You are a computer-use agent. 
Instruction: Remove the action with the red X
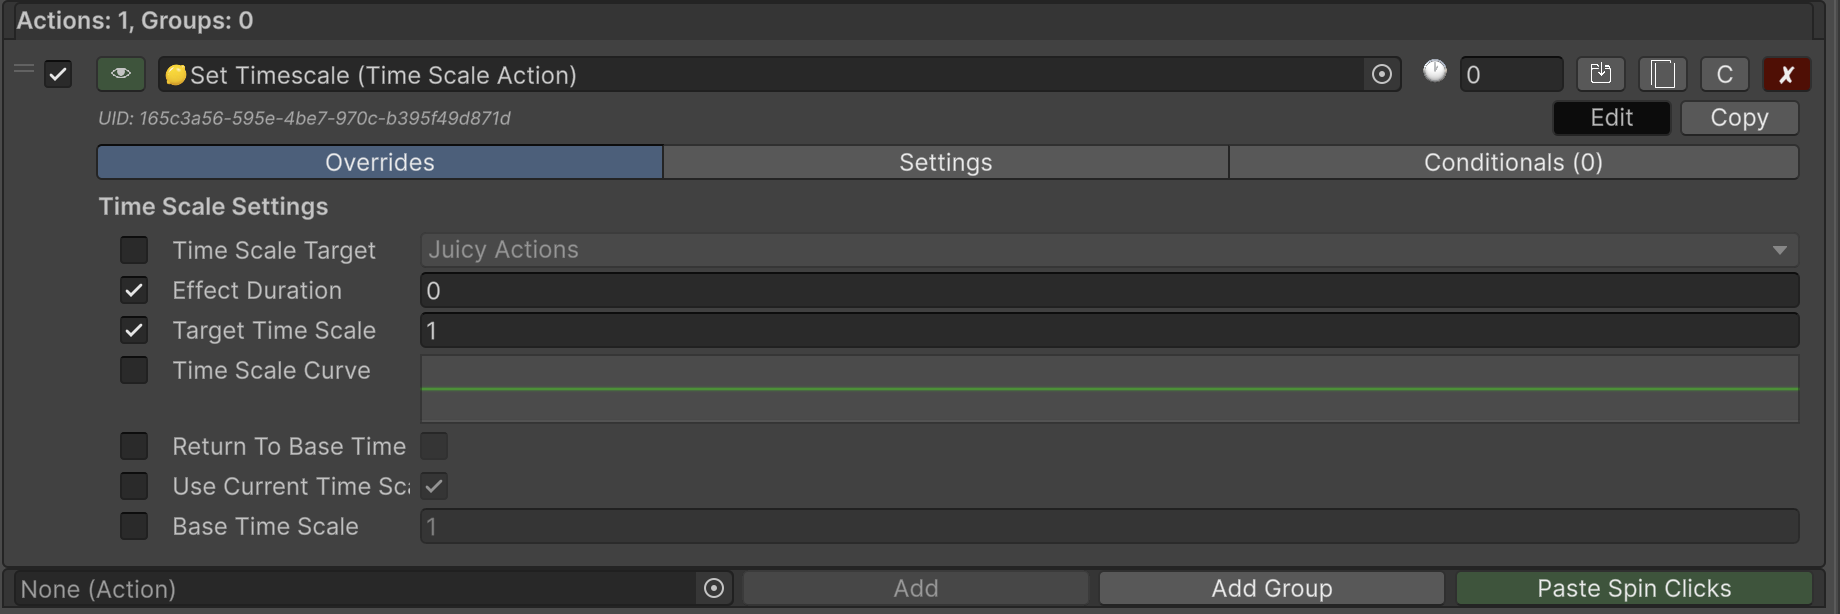pos(1786,74)
